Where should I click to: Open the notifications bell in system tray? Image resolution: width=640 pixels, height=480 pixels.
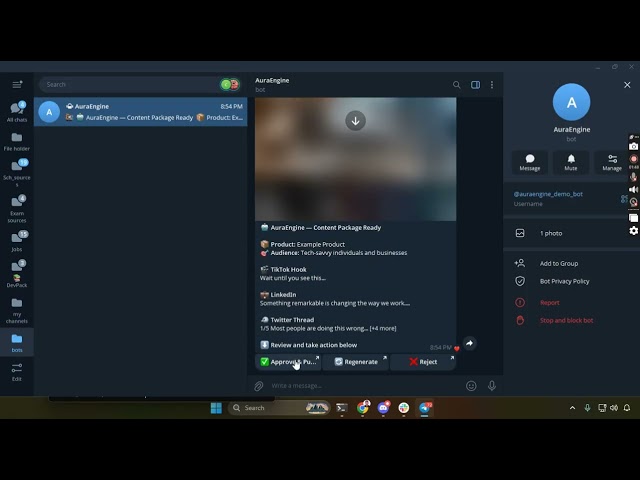pyautogui.click(x=627, y=408)
